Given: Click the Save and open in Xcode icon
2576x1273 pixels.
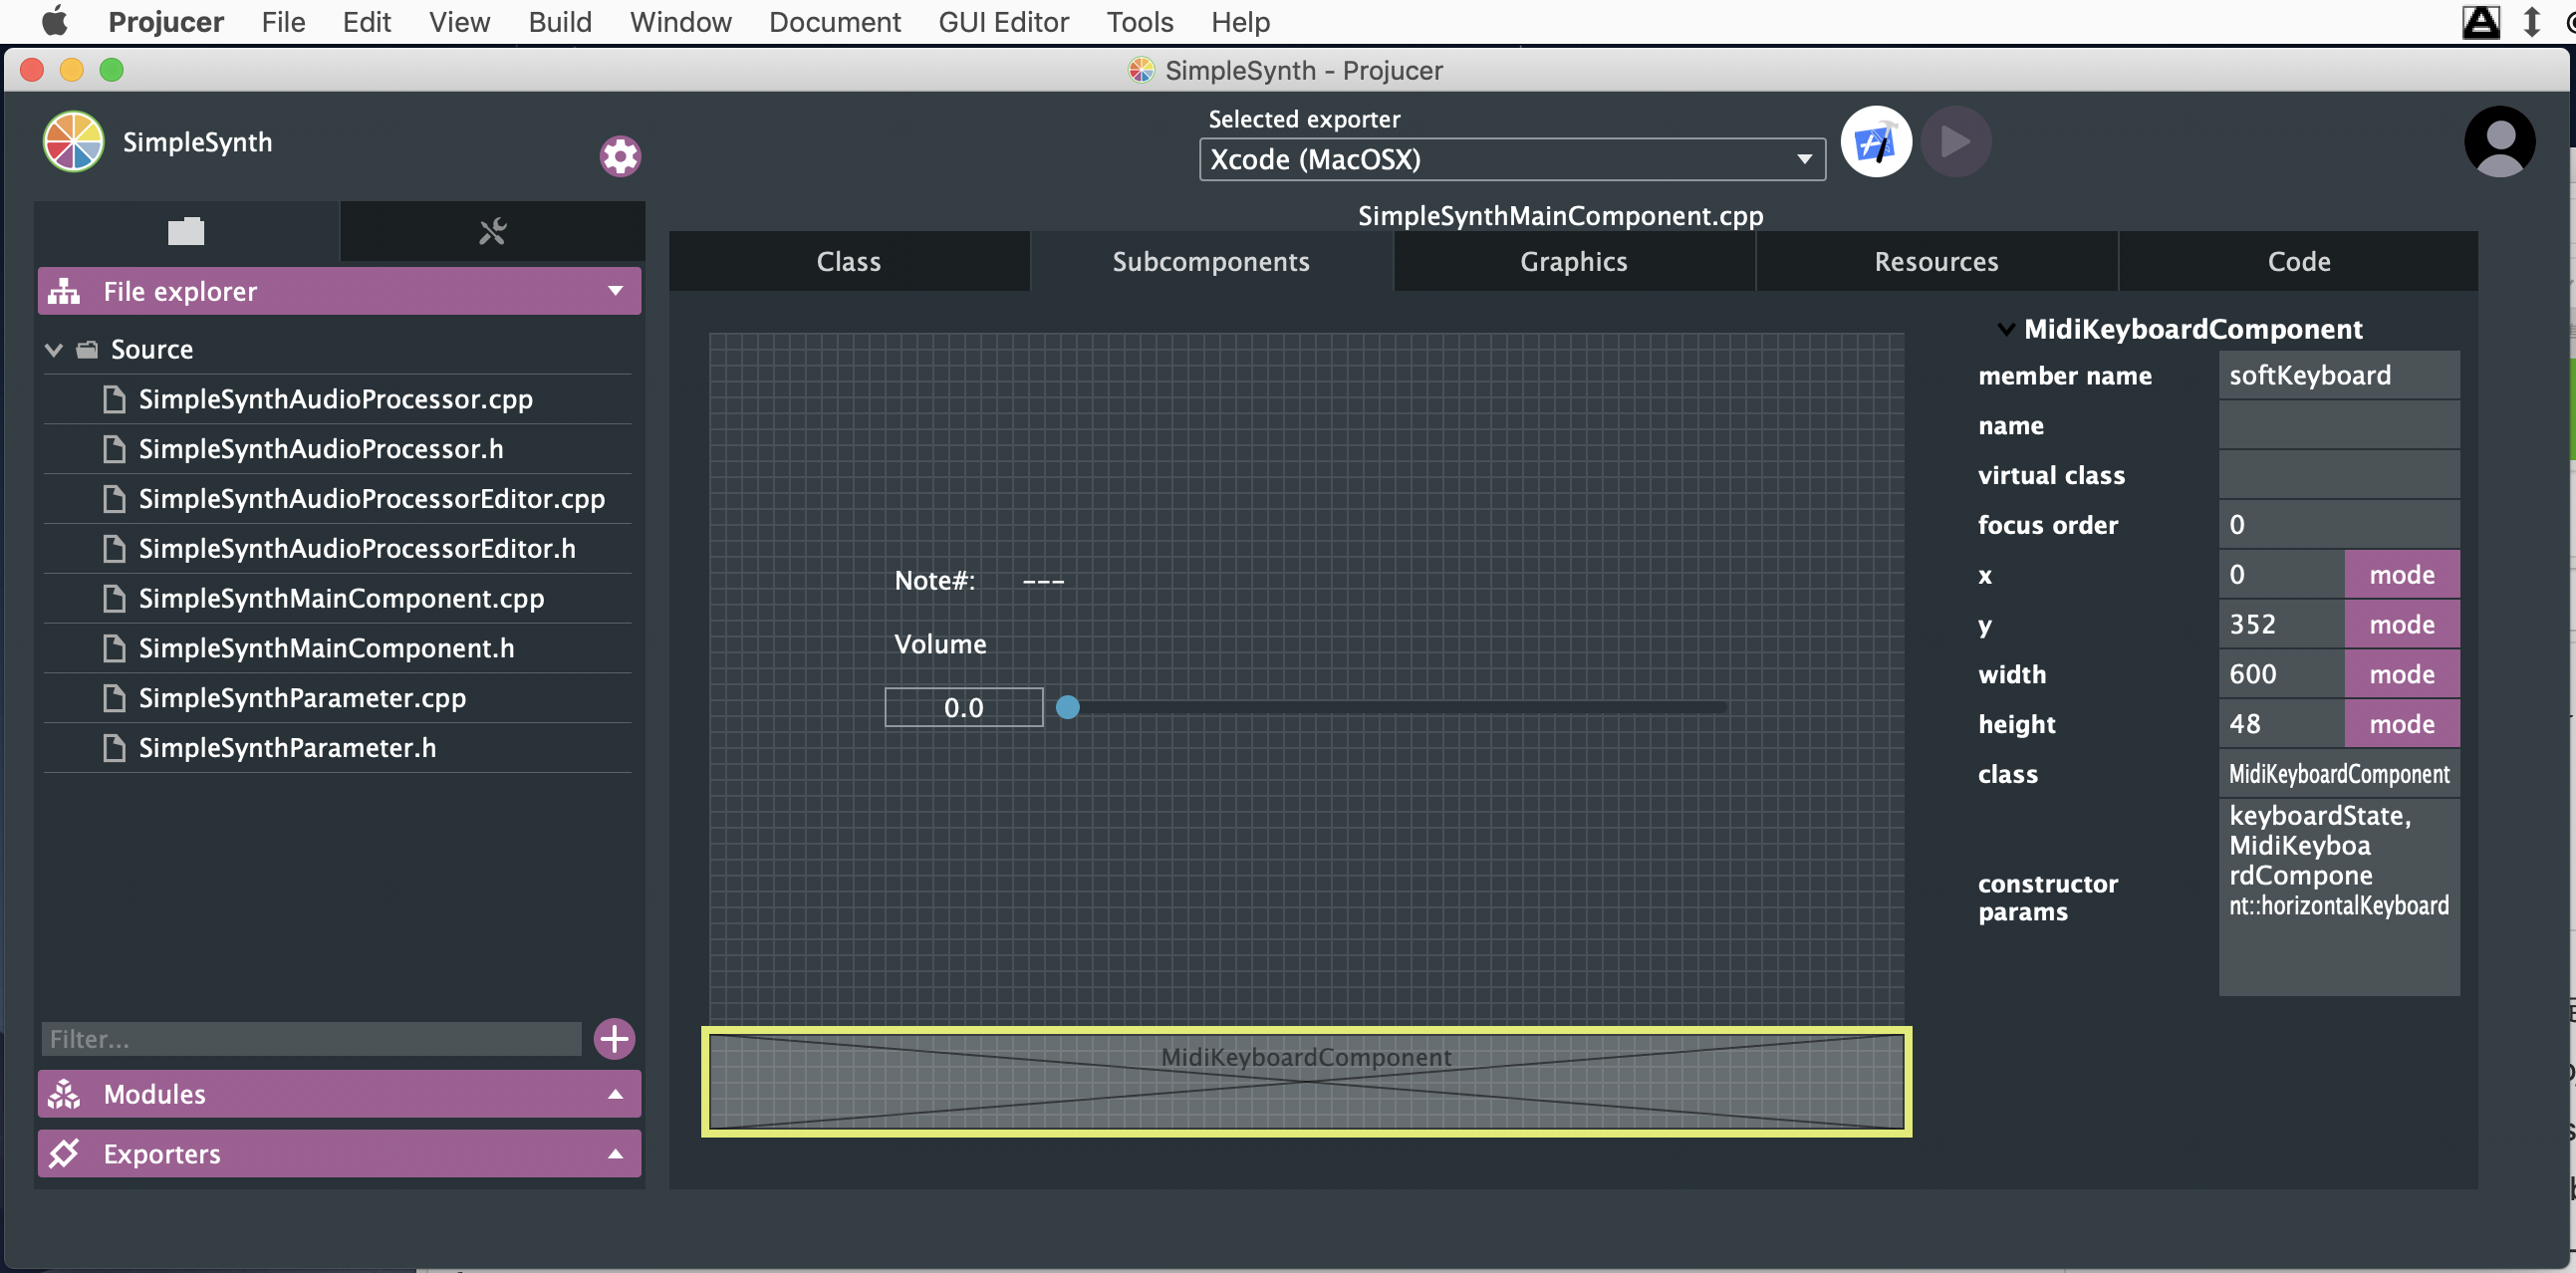Looking at the screenshot, I should coord(1875,143).
